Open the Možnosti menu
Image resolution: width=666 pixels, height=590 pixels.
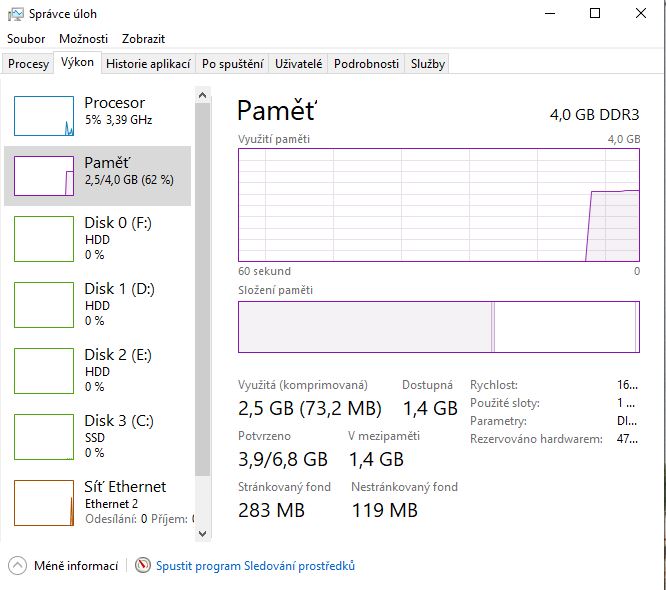[x=83, y=39]
